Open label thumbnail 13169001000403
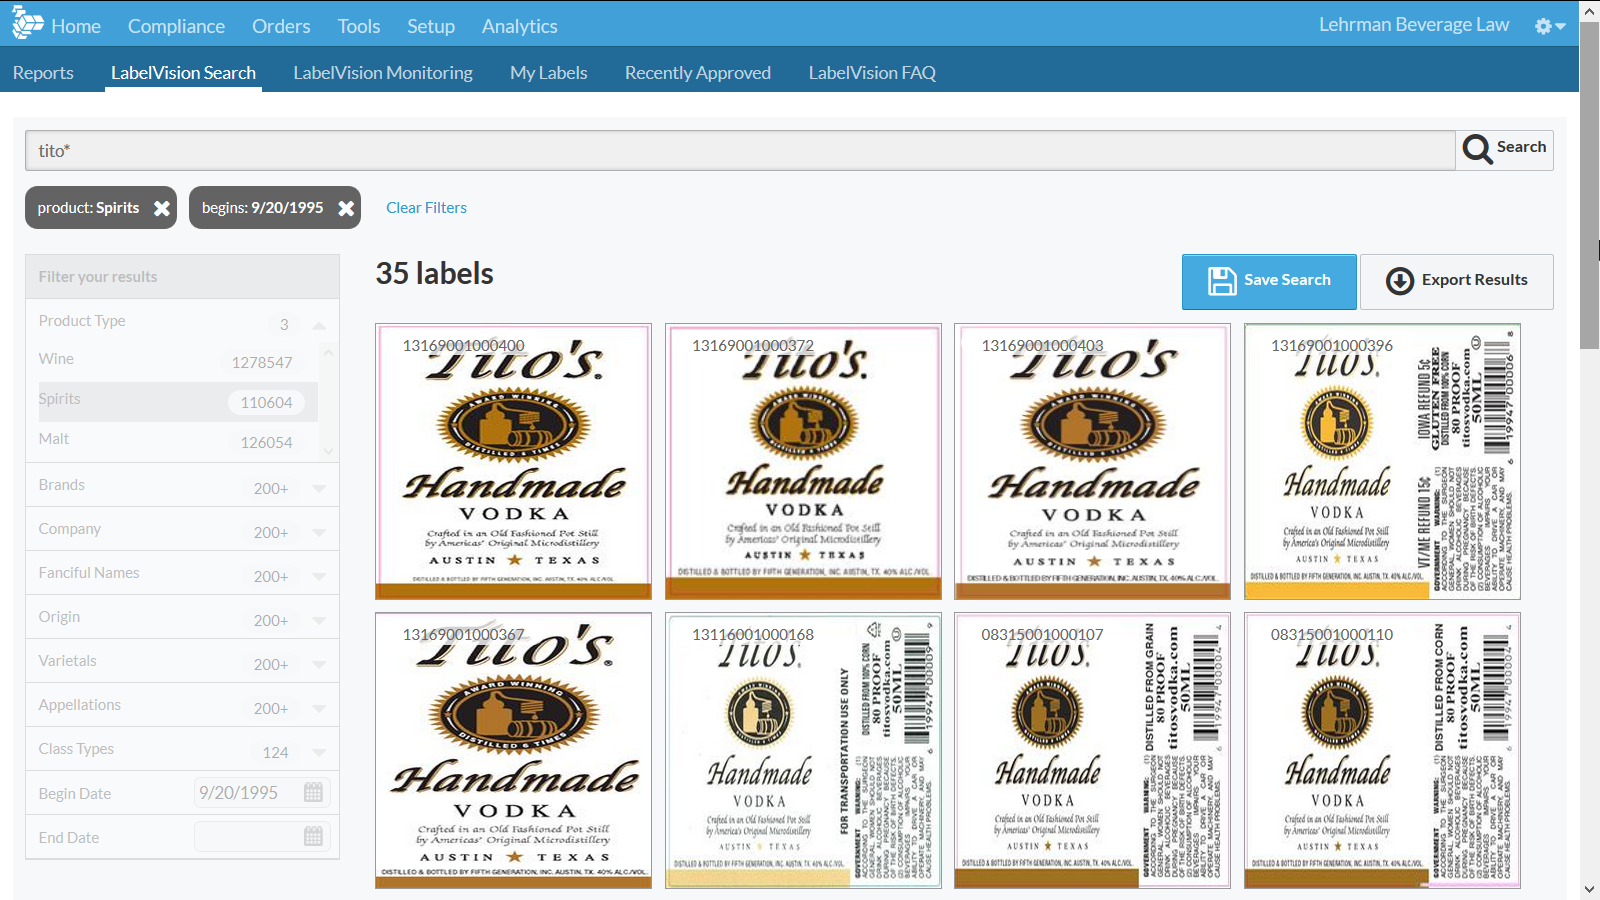Image resolution: width=1600 pixels, height=900 pixels. (x=1092, y=461)
